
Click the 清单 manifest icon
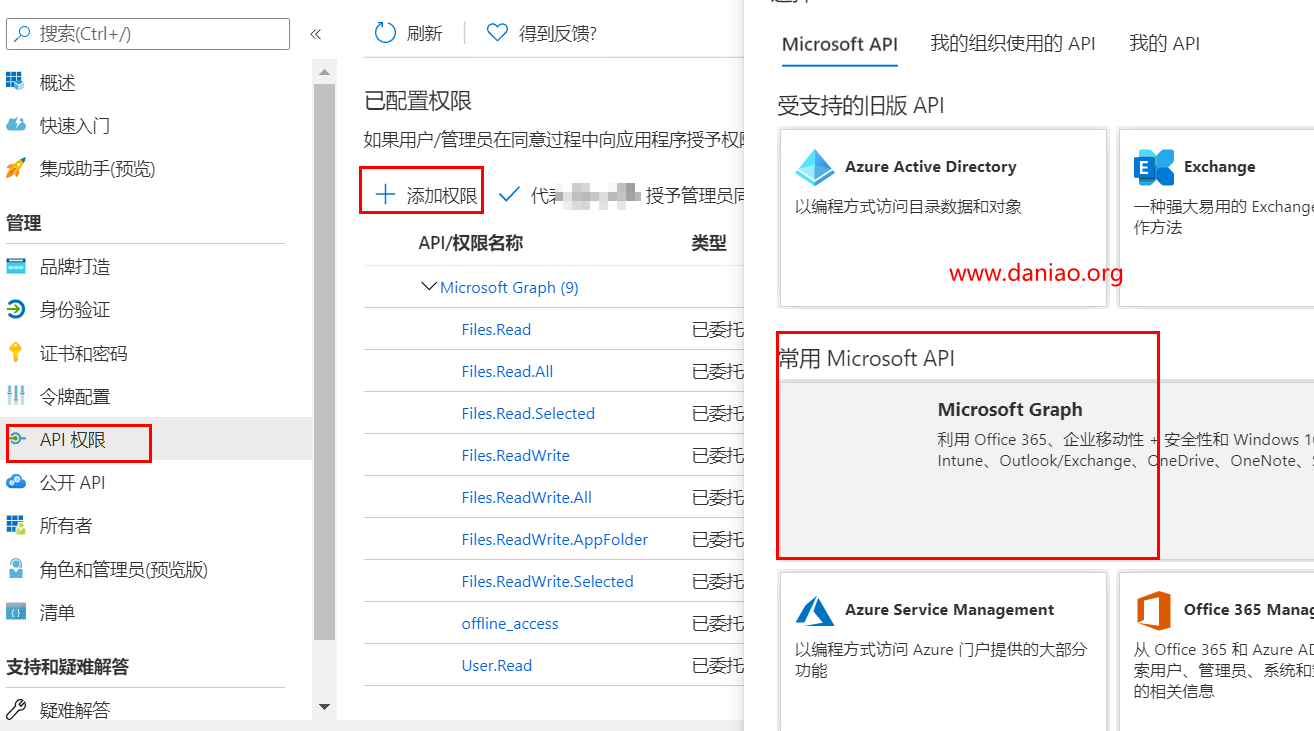(x=15, y=612)
